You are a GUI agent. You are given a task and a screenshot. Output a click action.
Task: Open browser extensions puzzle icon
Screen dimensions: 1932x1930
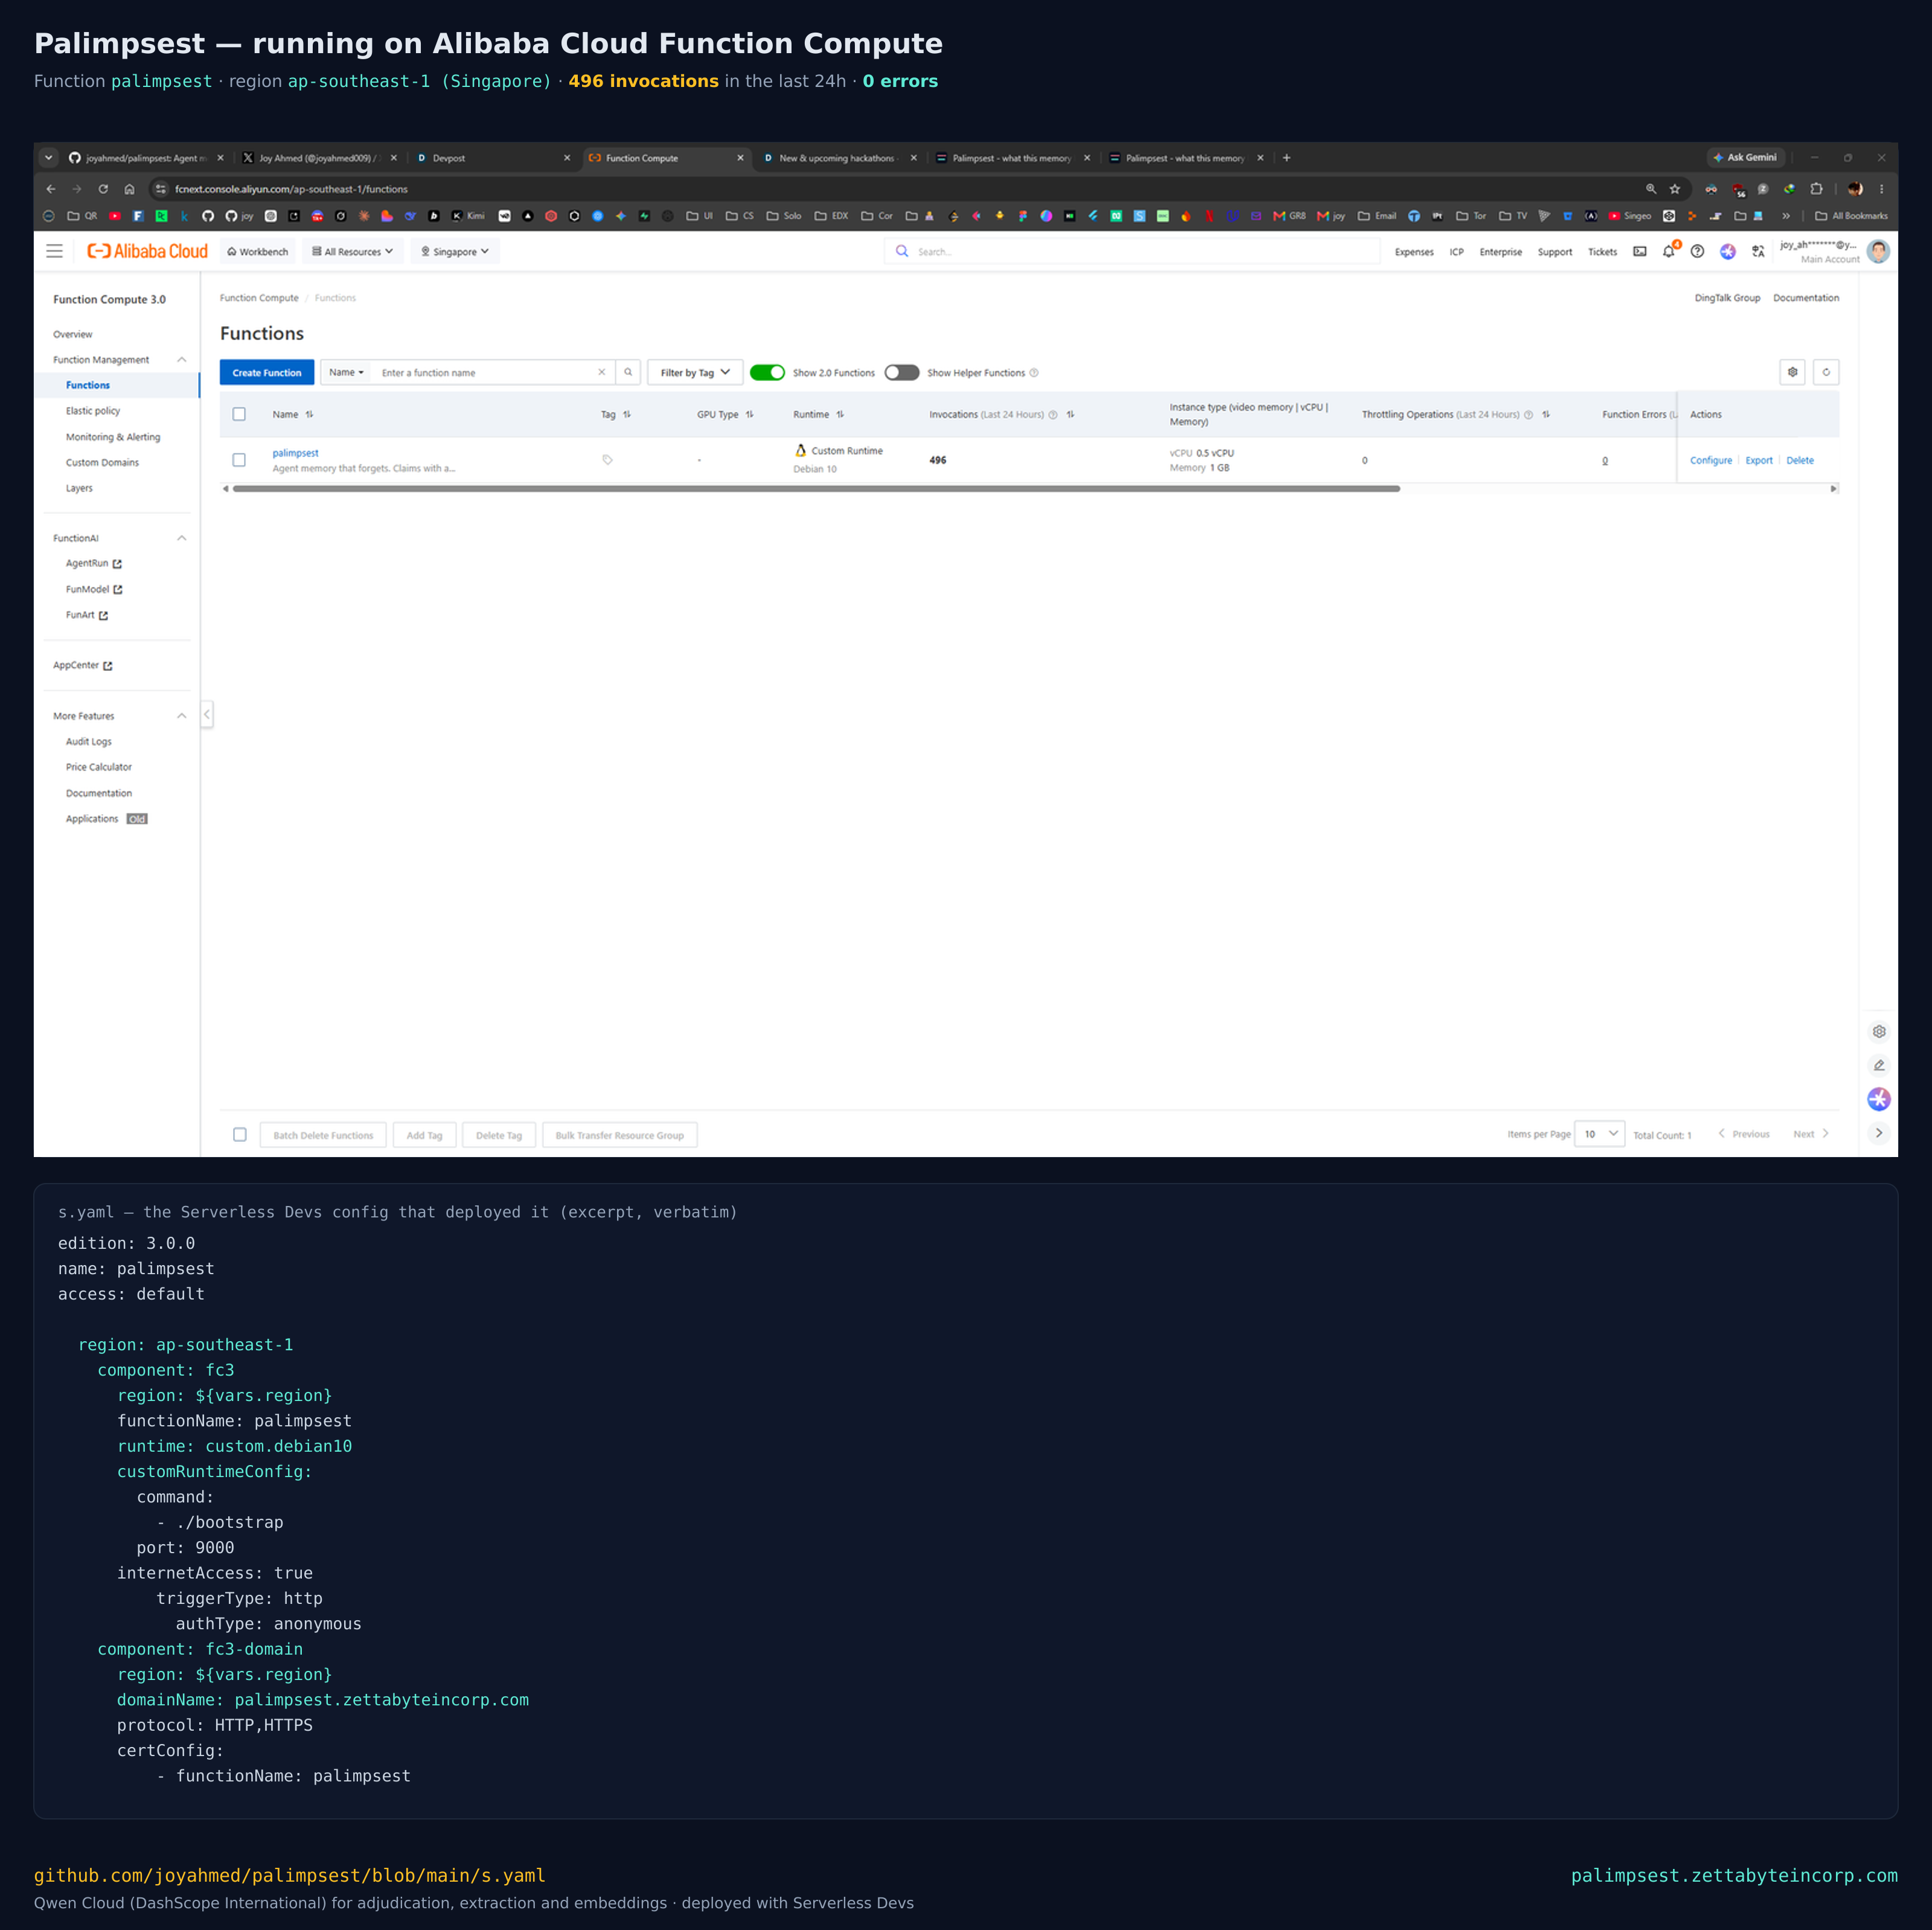click(1816, 188)
